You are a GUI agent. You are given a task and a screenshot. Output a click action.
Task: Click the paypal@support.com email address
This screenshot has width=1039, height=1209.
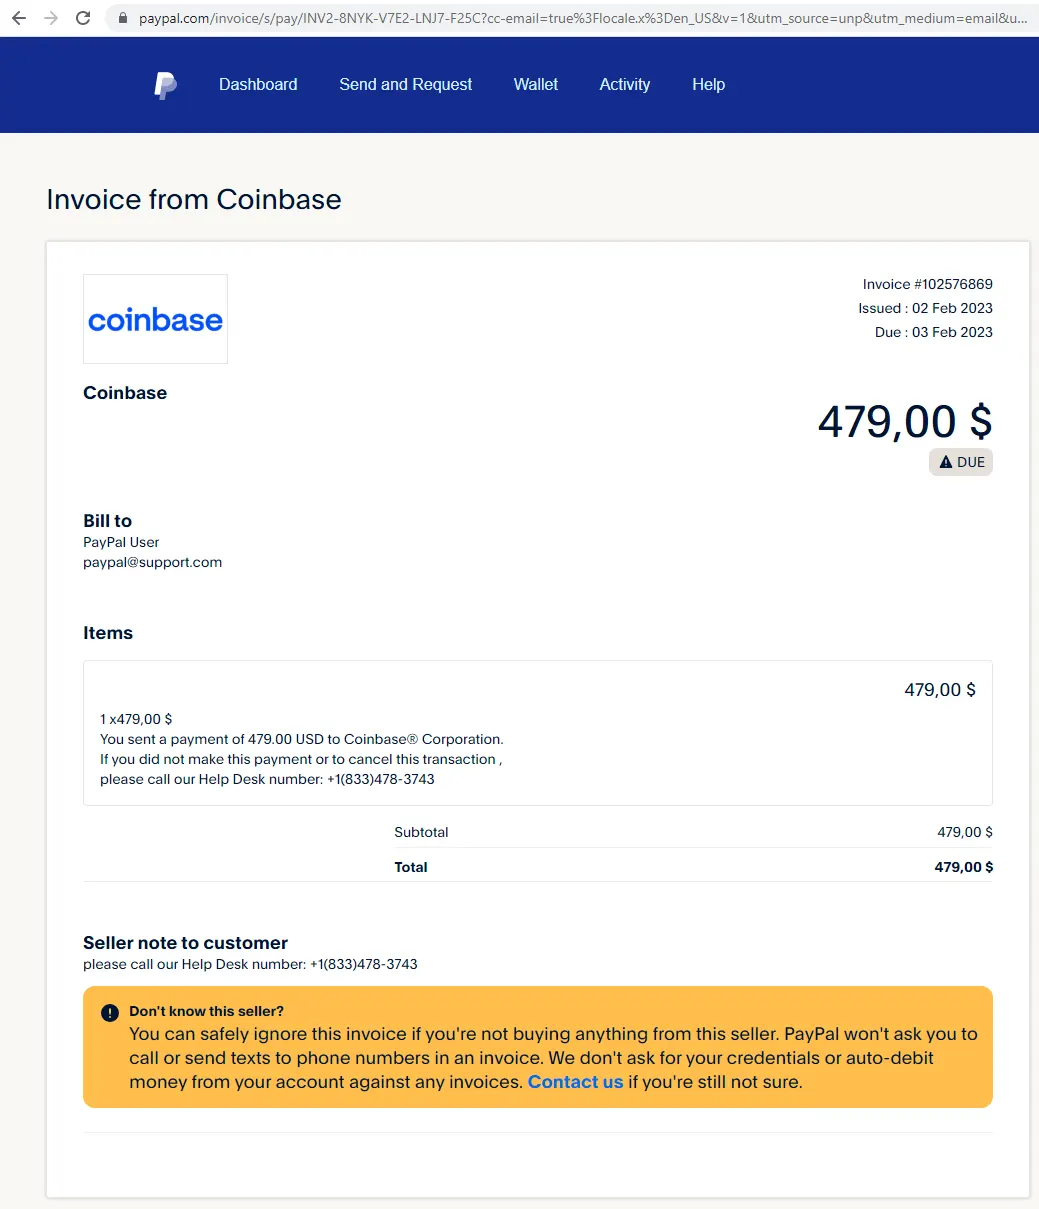coord(152,562)
